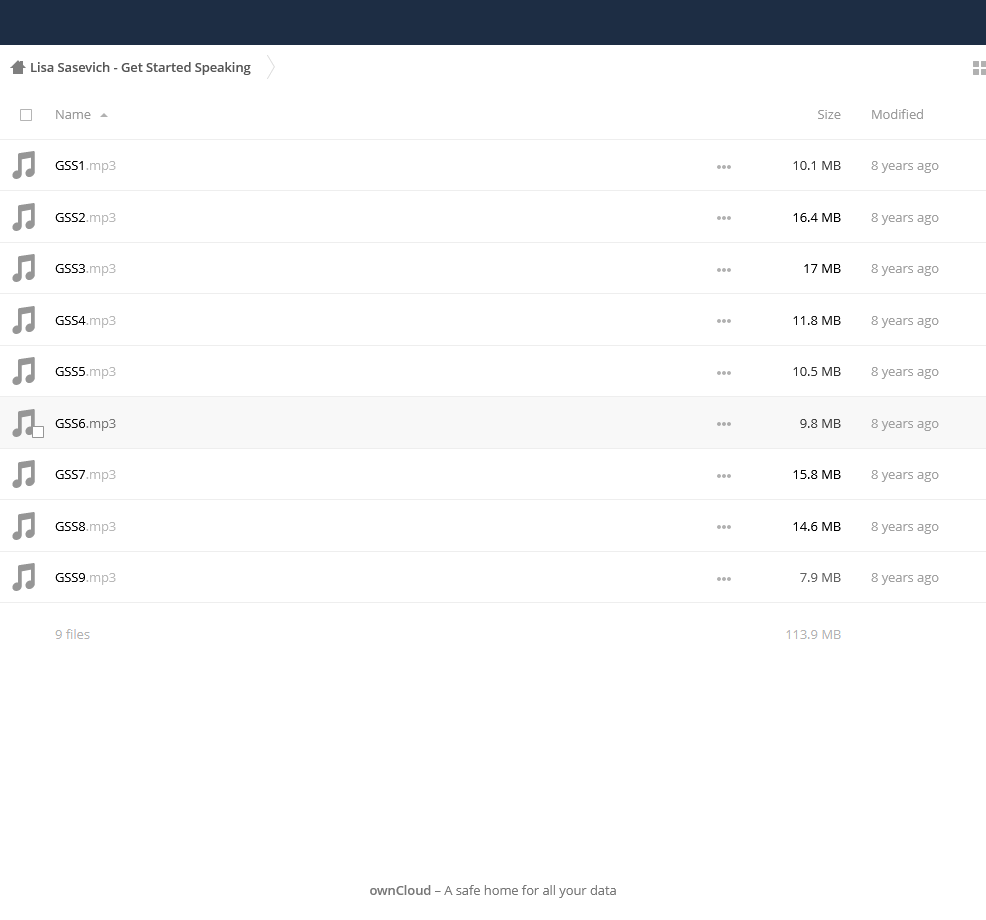Open the GSS7.mp3 file
Image resolution: width=986 pixels, height=920 pixels.
86,474
